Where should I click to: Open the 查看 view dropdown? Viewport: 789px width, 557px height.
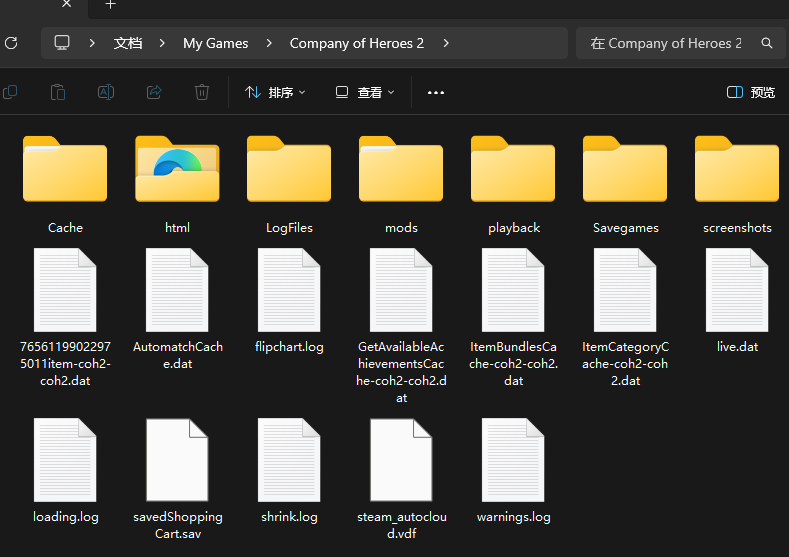click(x=365, y=93)
